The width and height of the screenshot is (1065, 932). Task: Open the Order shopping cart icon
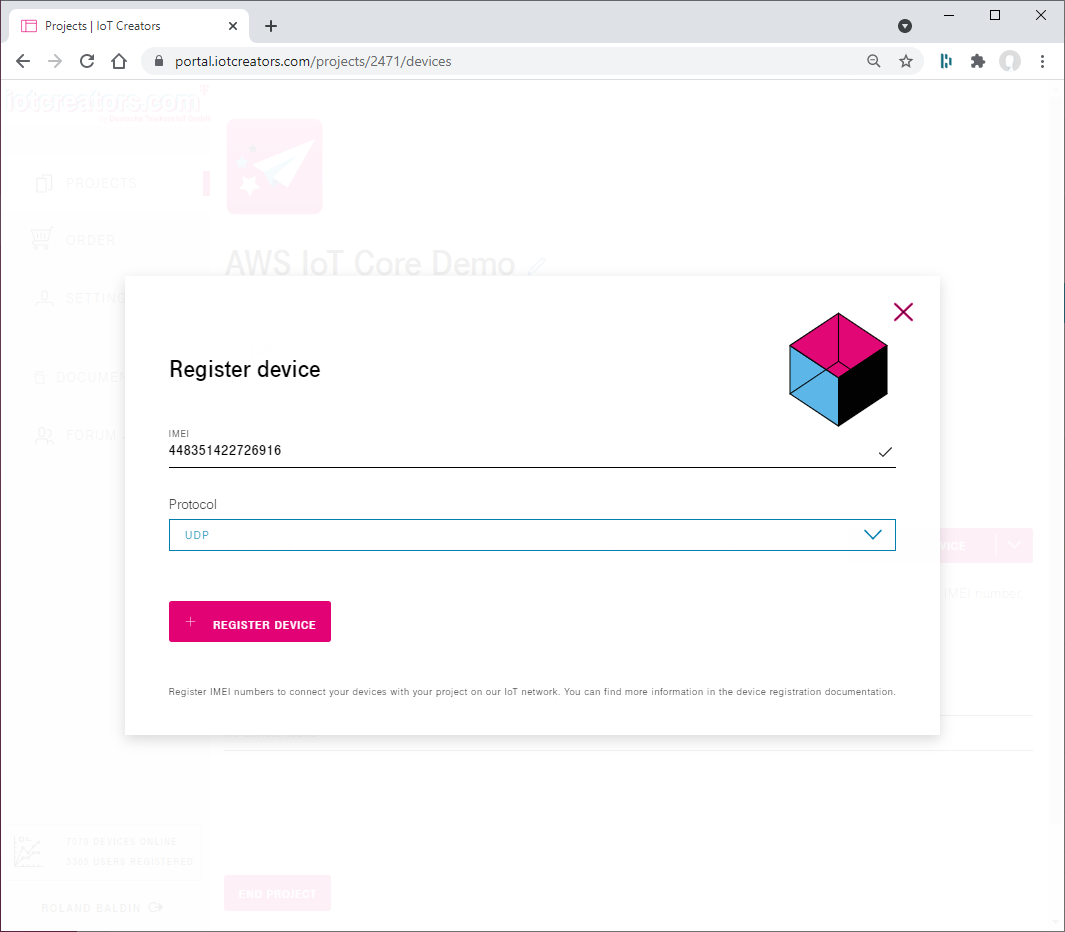[x=41, y=239]
